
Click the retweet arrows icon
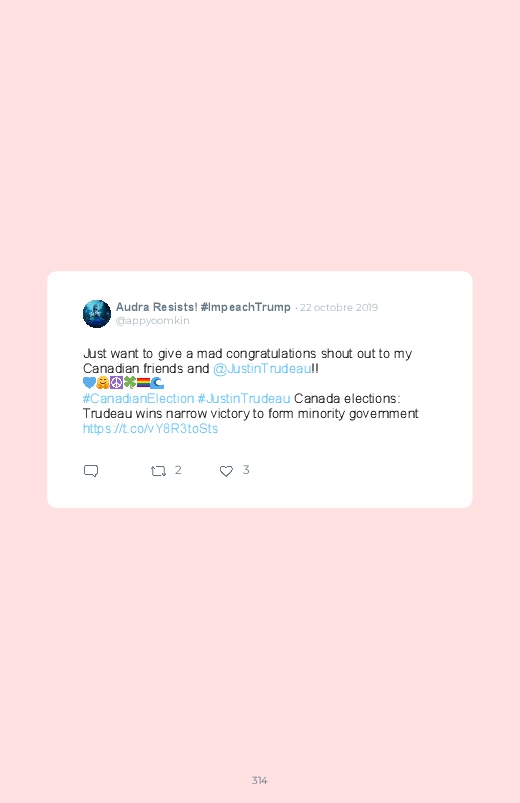(x=158, y=471)
